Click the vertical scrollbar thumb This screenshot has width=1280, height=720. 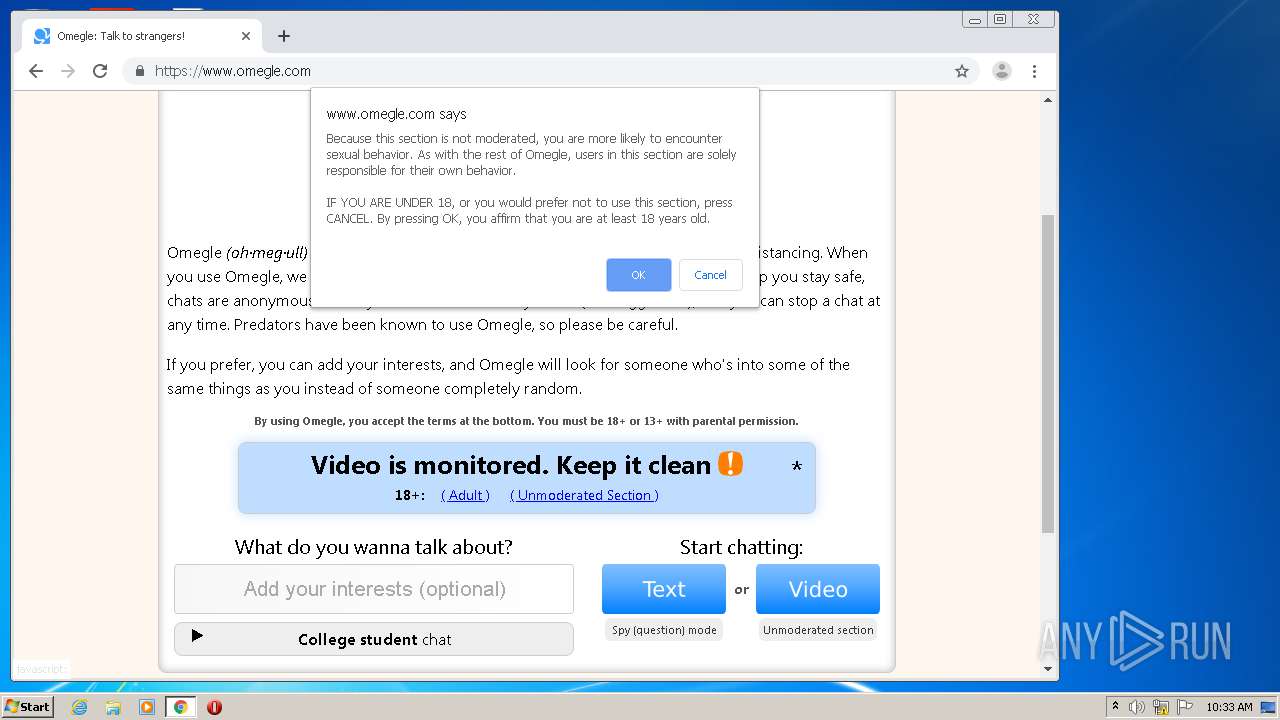1048,373
